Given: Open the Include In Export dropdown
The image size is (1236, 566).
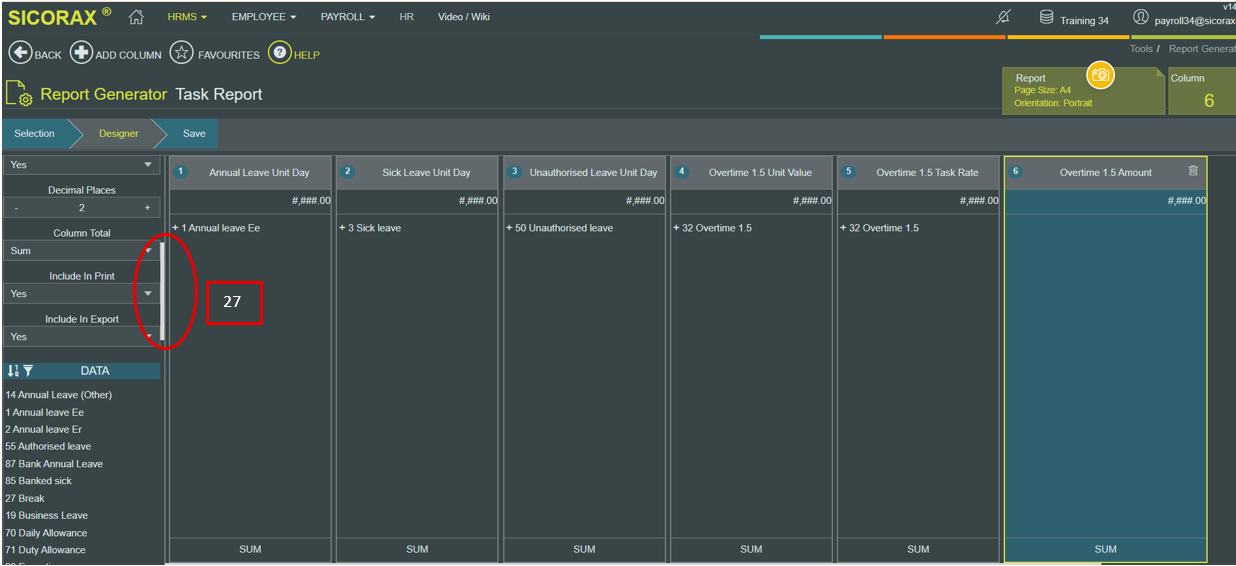Looking at the screenshot, I should [x=81, y=337].
